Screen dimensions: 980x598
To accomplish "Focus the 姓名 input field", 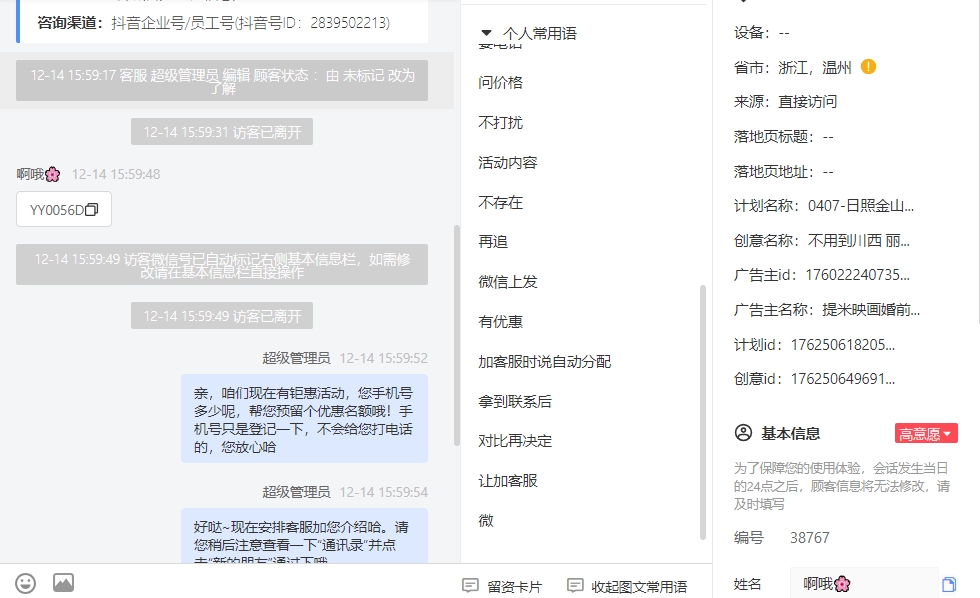I will point(864,584).
